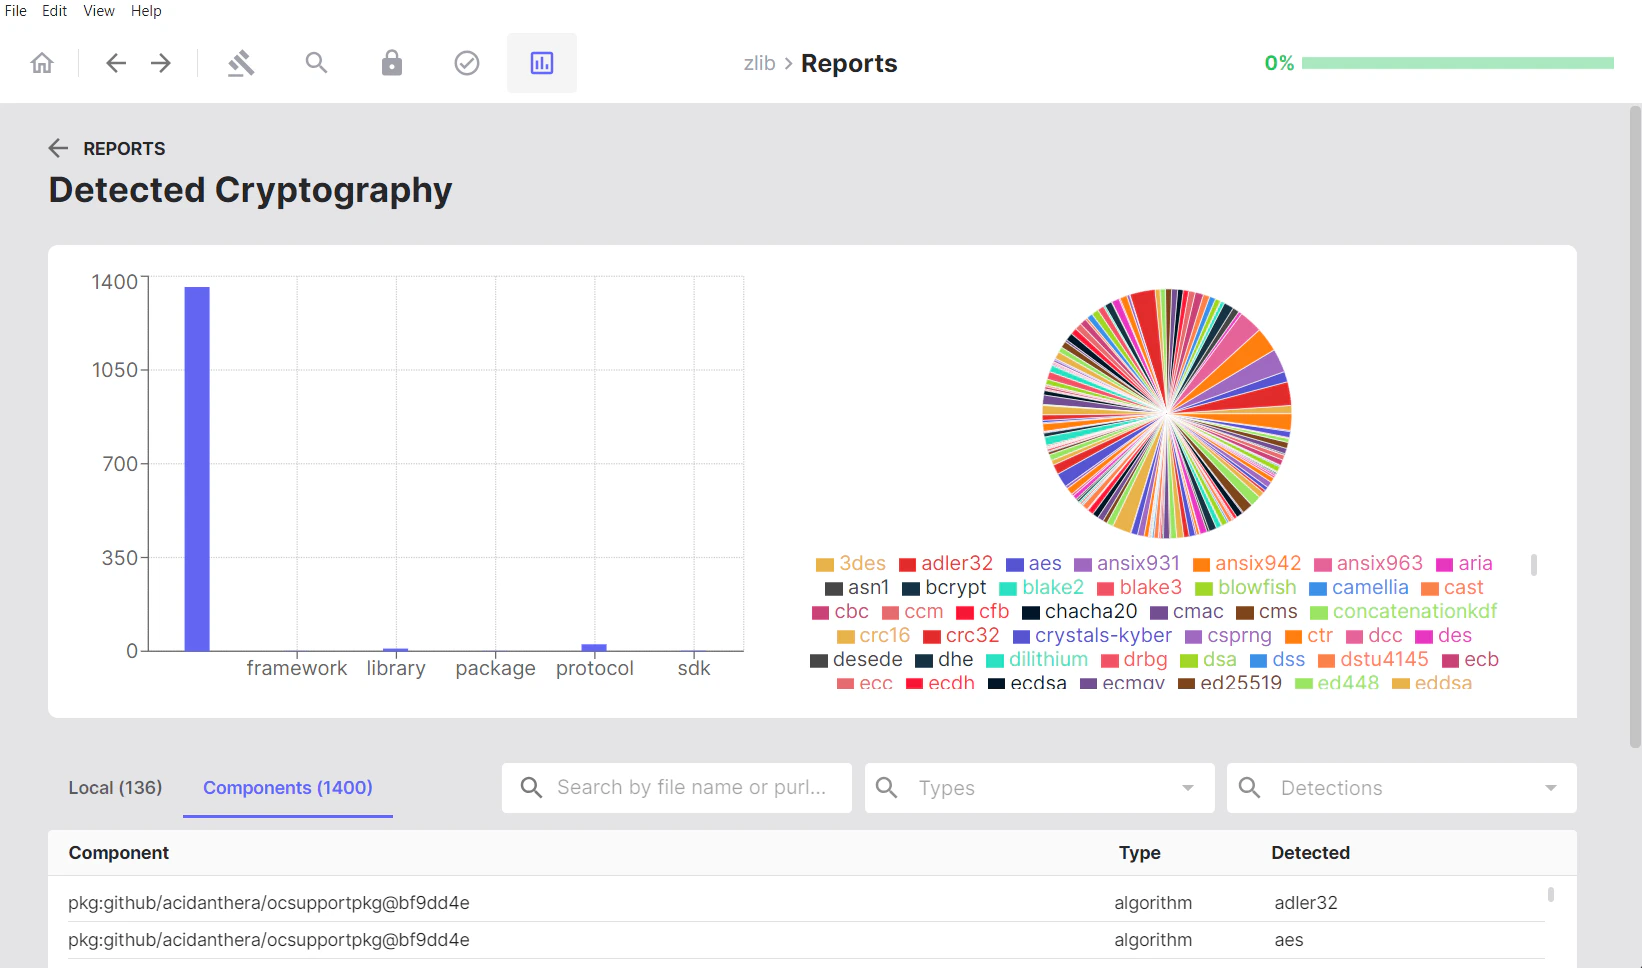
Task: Select the ocsupportpkg row with aes
Action: 806,940
